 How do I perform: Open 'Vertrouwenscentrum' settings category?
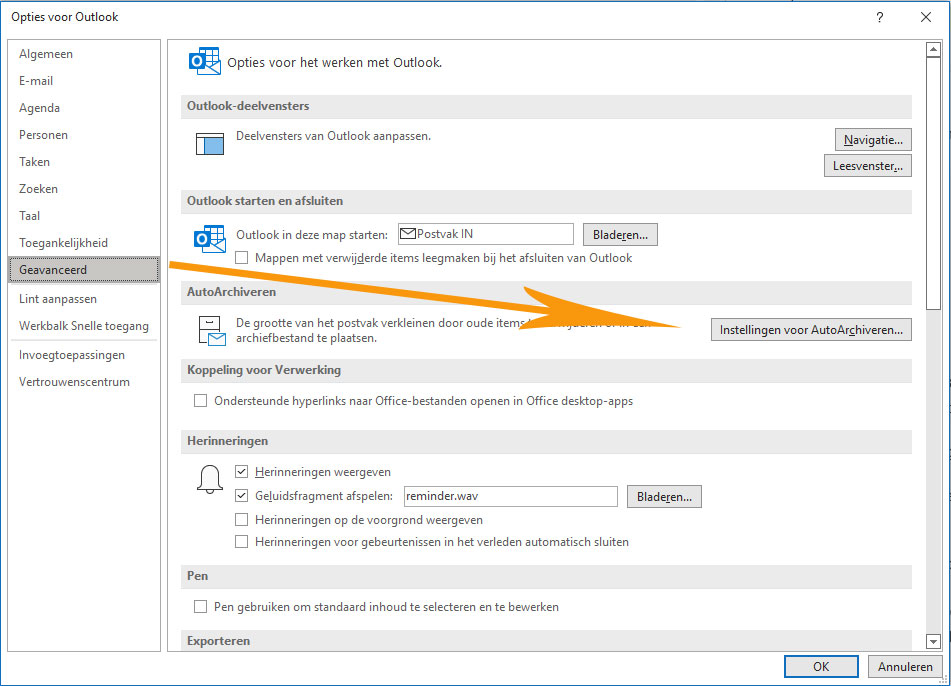pyautogui.click(x=74, y=382)
